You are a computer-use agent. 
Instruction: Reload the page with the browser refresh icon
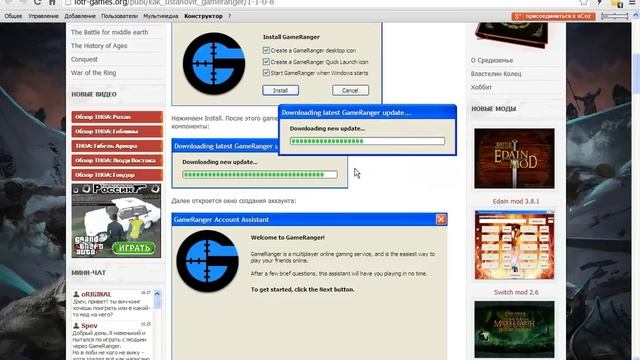tap(37, 2)
